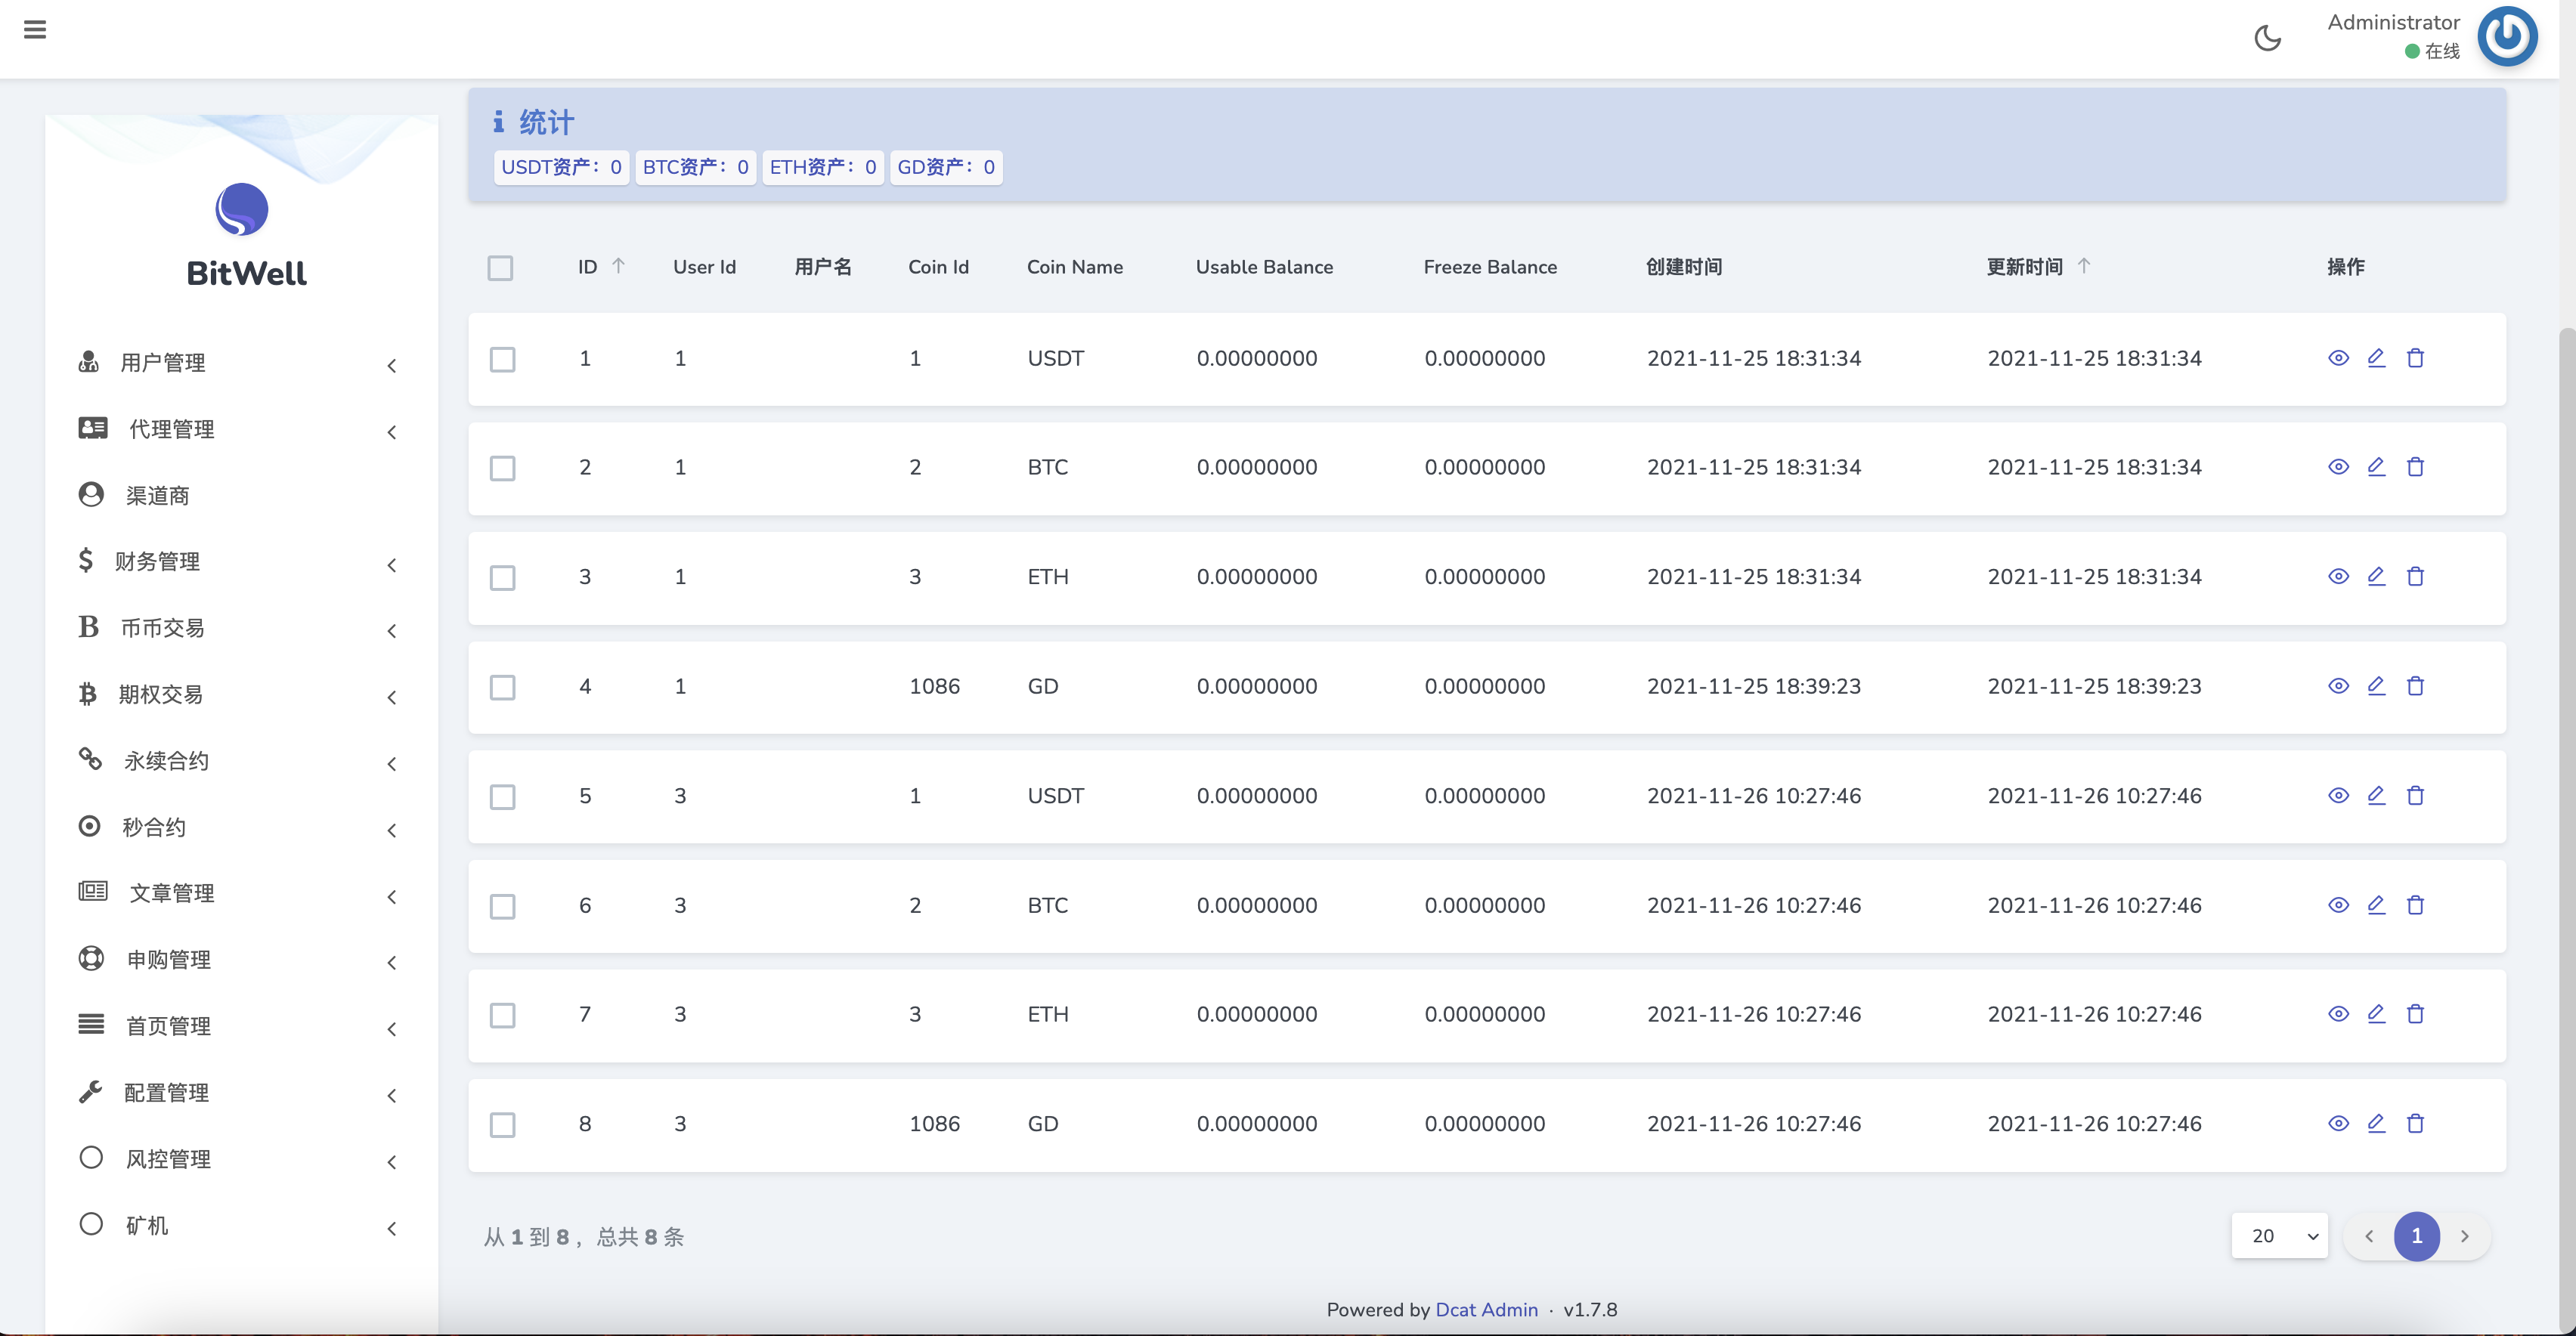Open the page size 20 dropdown
The height and width of the screenshot is (1336, 2576).
[x=2279, y=1236]
